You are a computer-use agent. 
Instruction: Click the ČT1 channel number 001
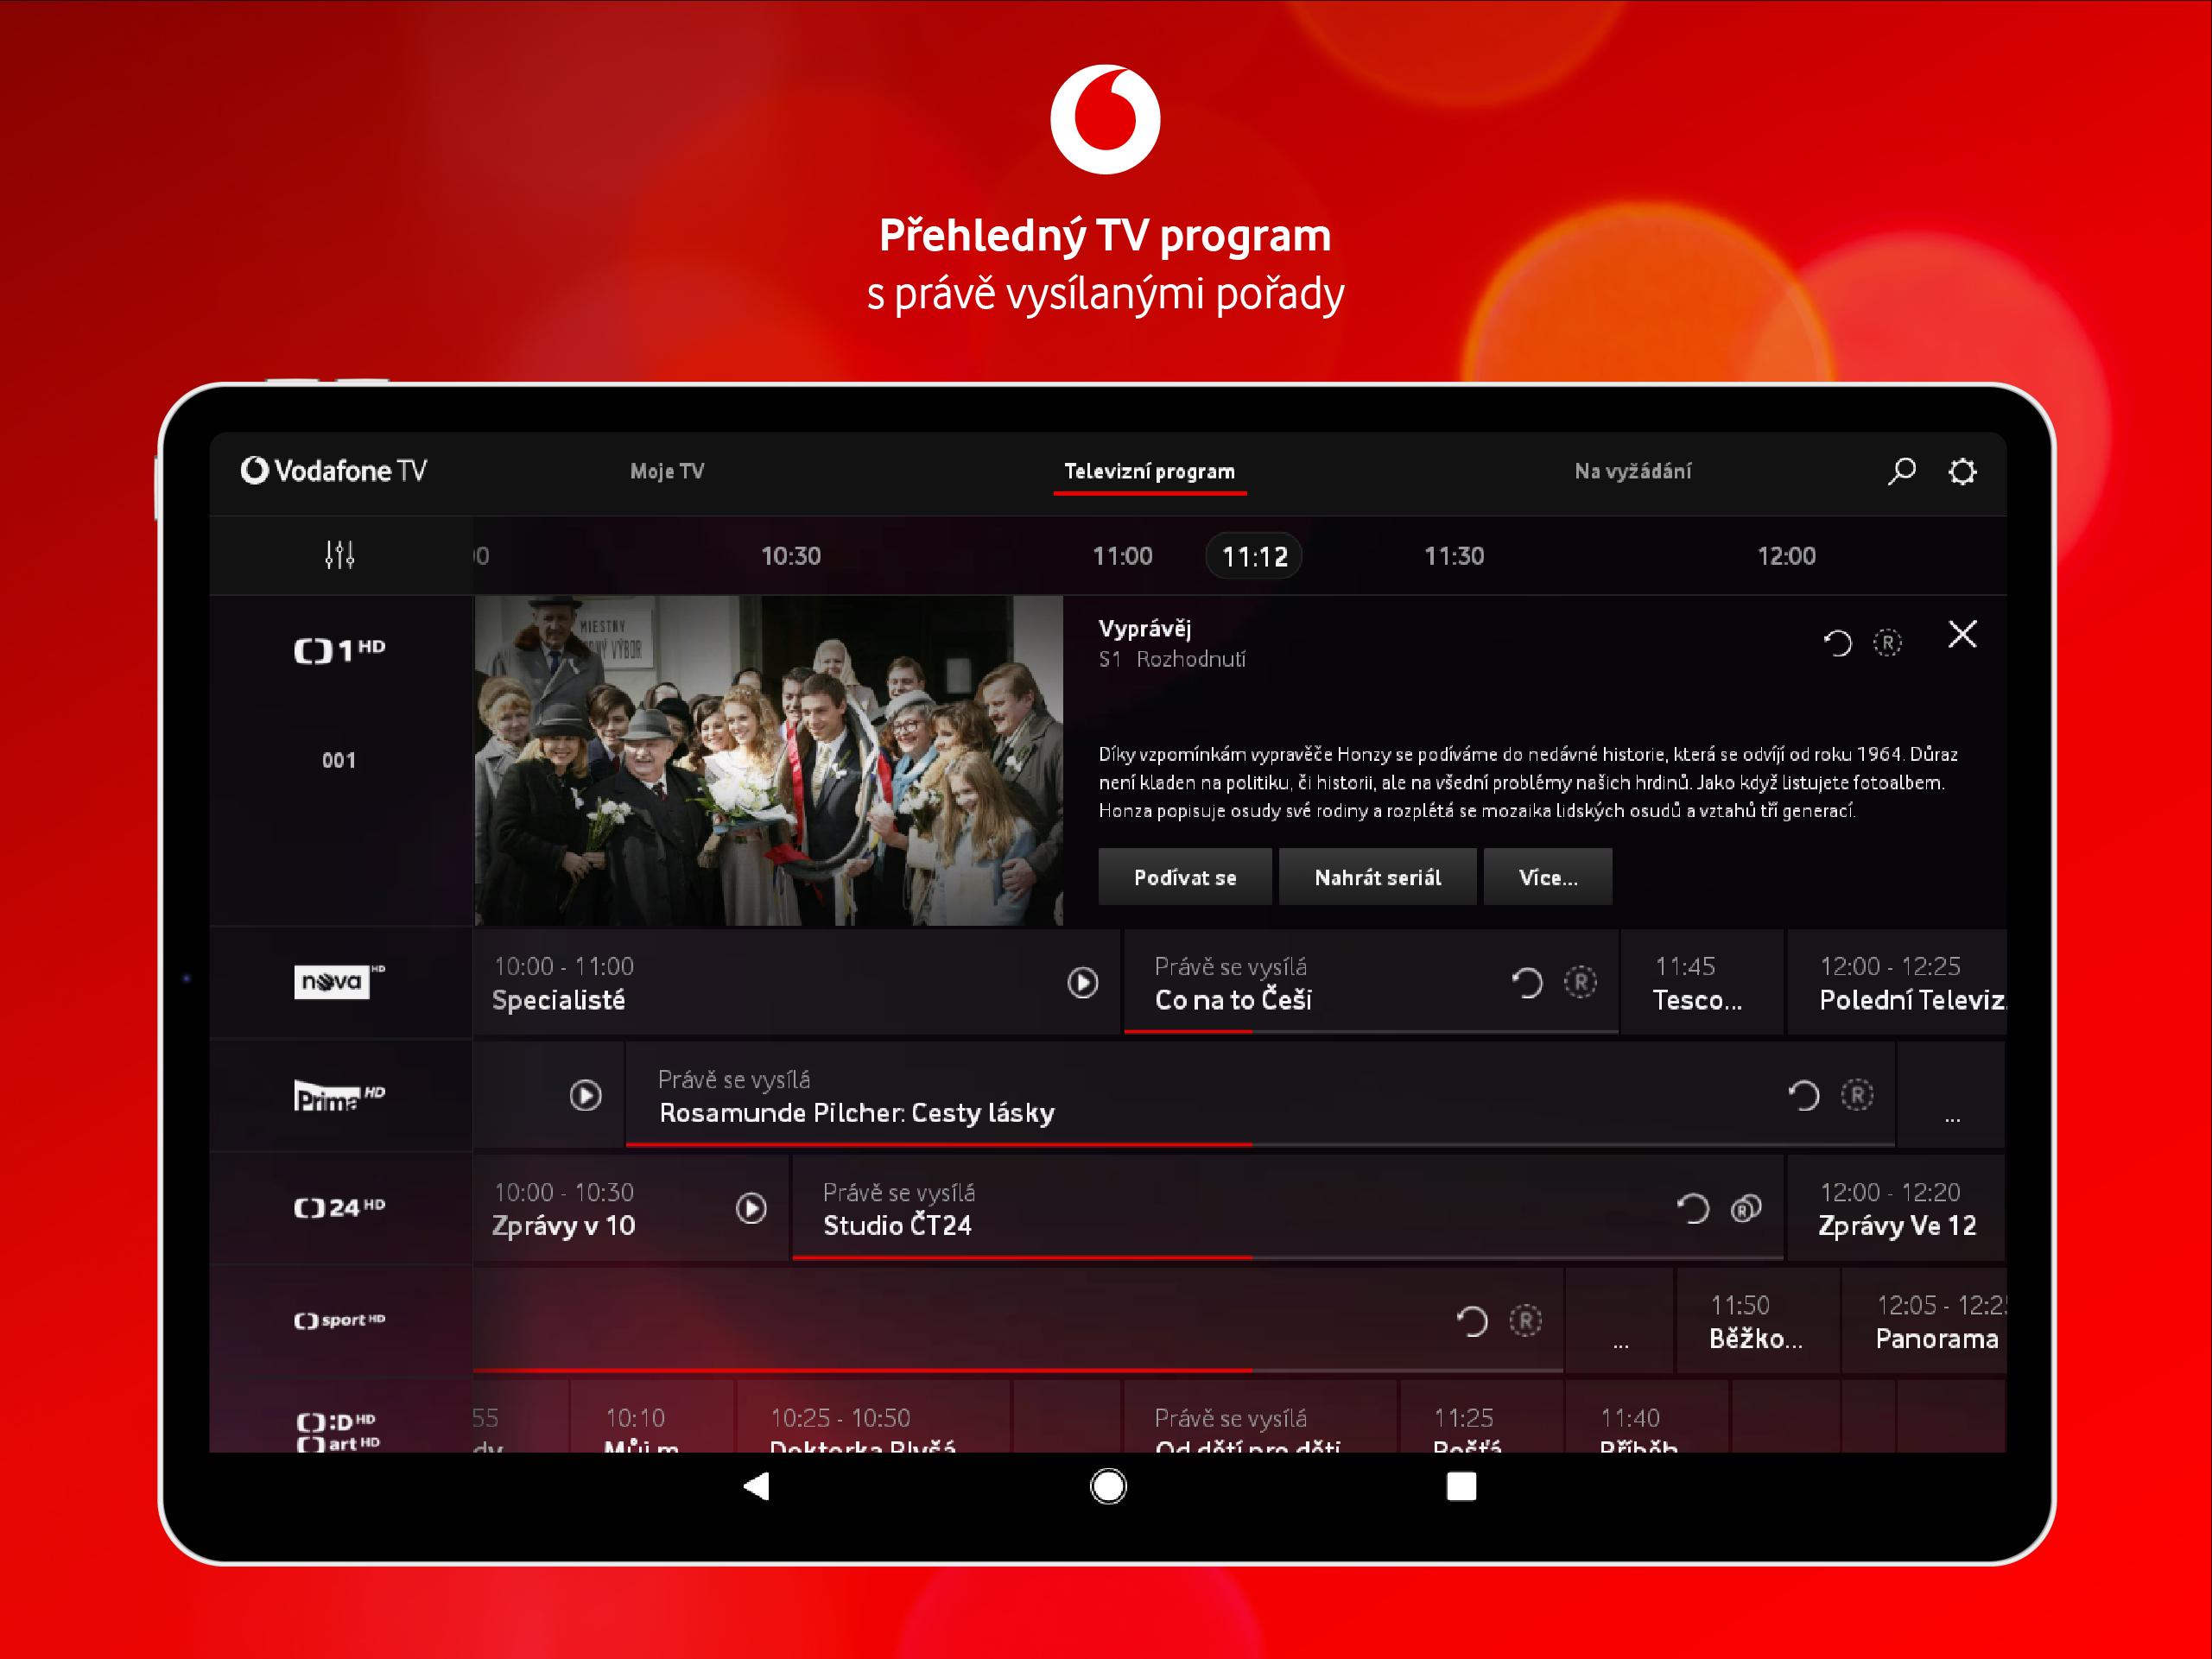coord(339,760)
